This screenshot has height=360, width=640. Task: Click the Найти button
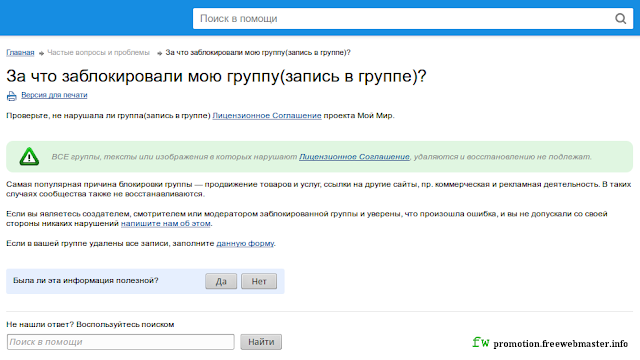[x=261, y=342]
